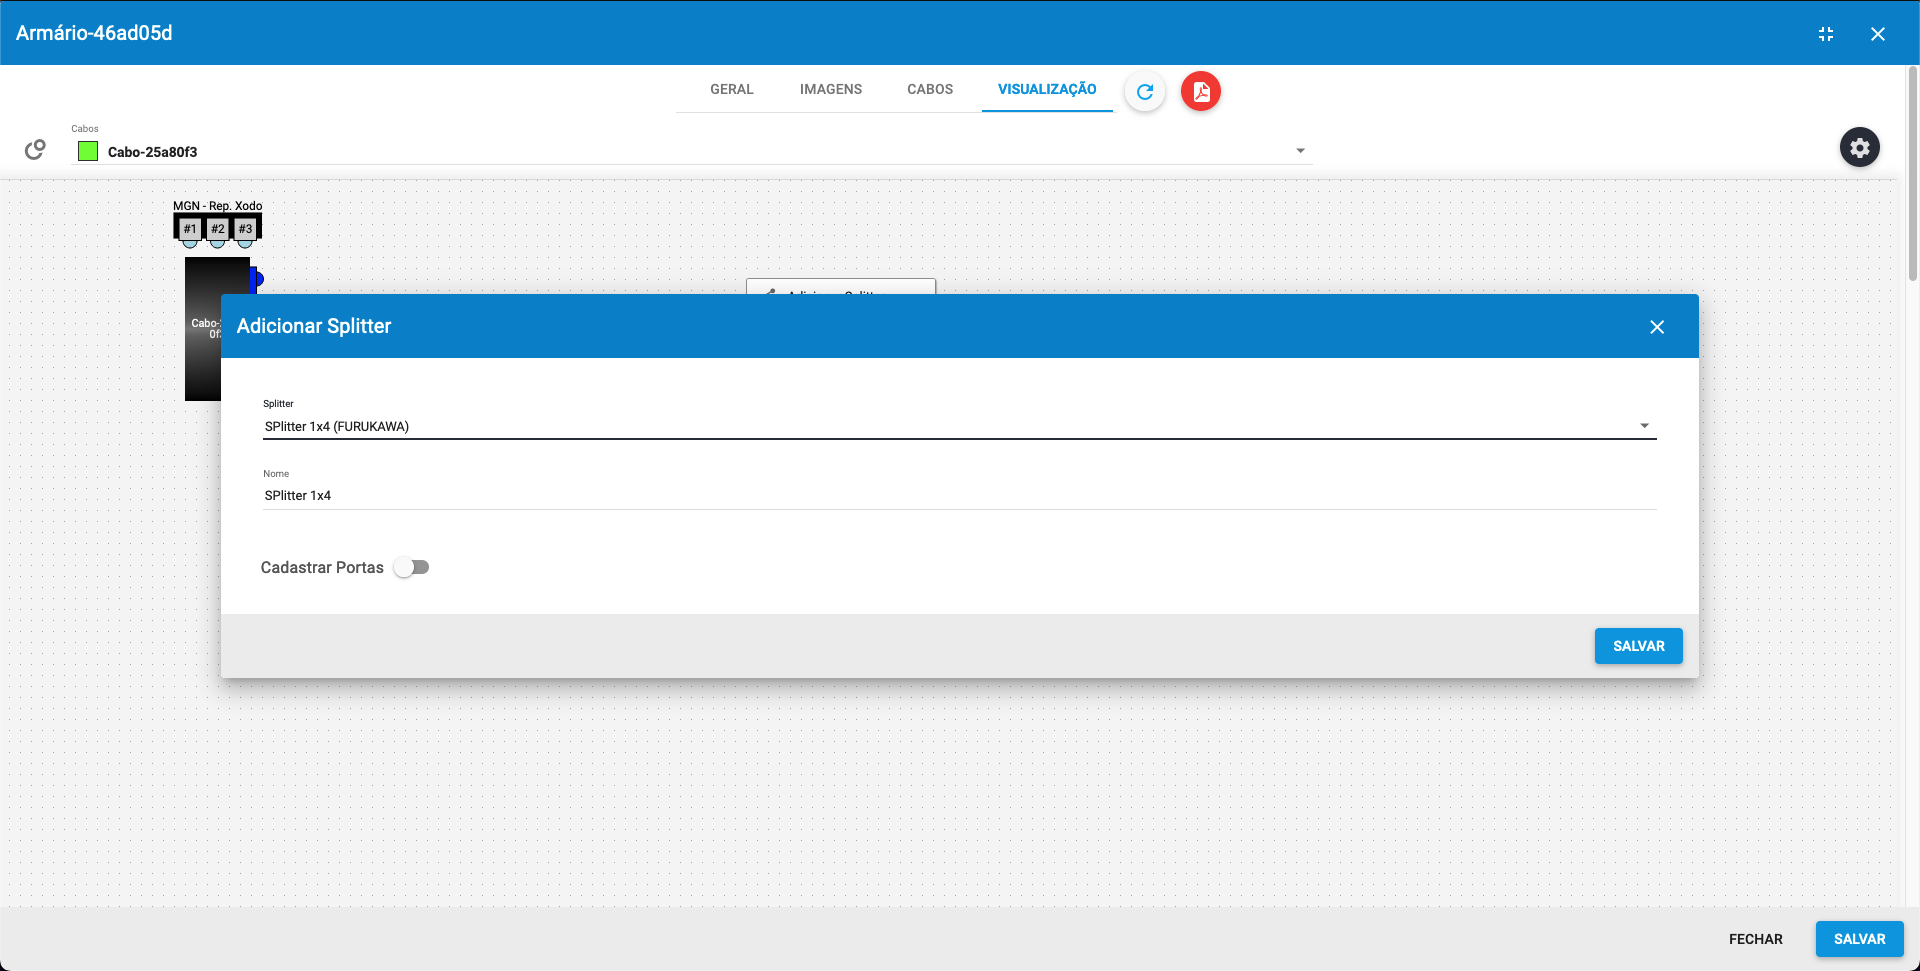Click the reset view icon beside Cabos
This screenshot has height=971, width=1920.
[34, 149]
